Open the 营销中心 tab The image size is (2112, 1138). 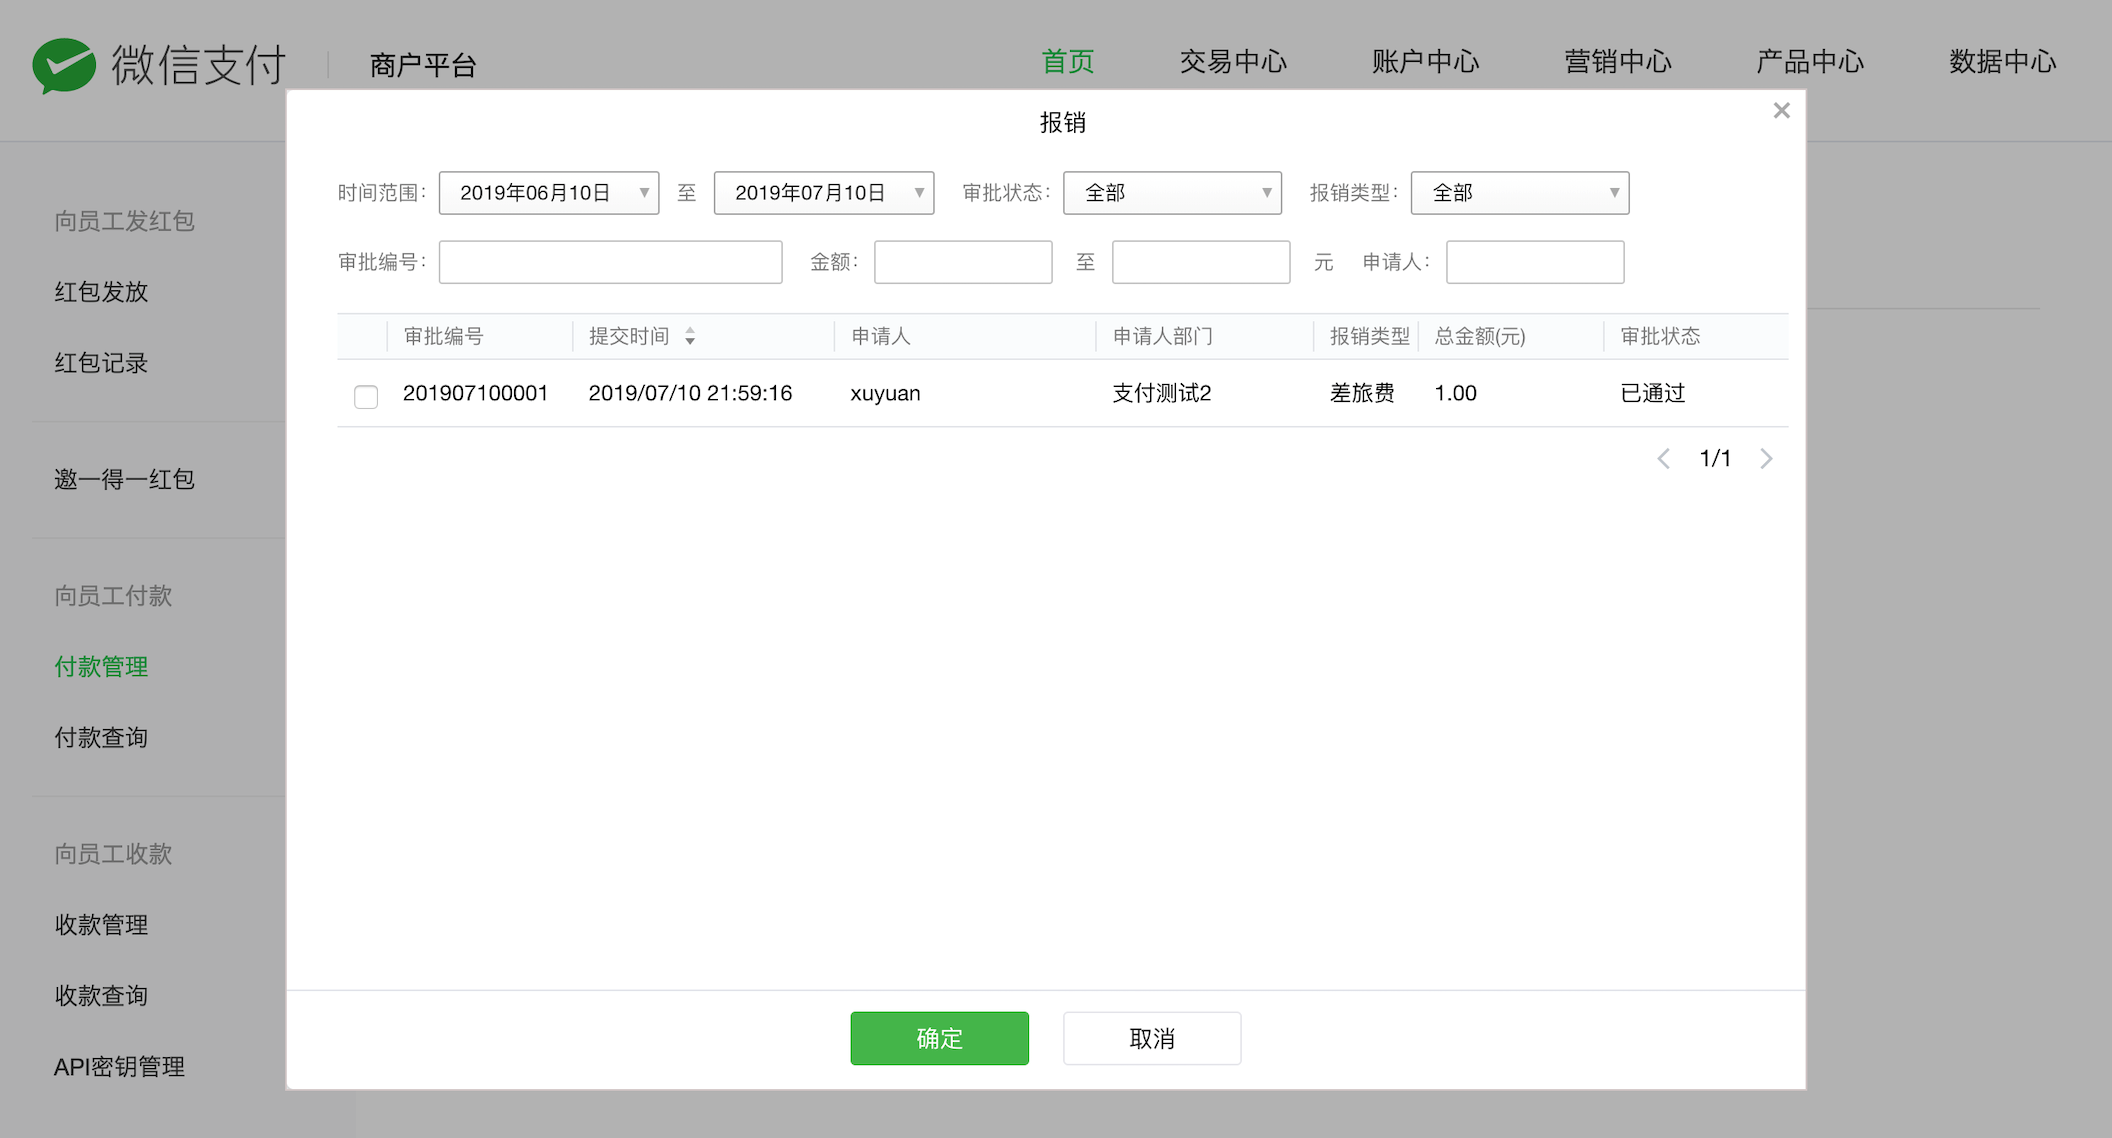(x=1618, y=62)
